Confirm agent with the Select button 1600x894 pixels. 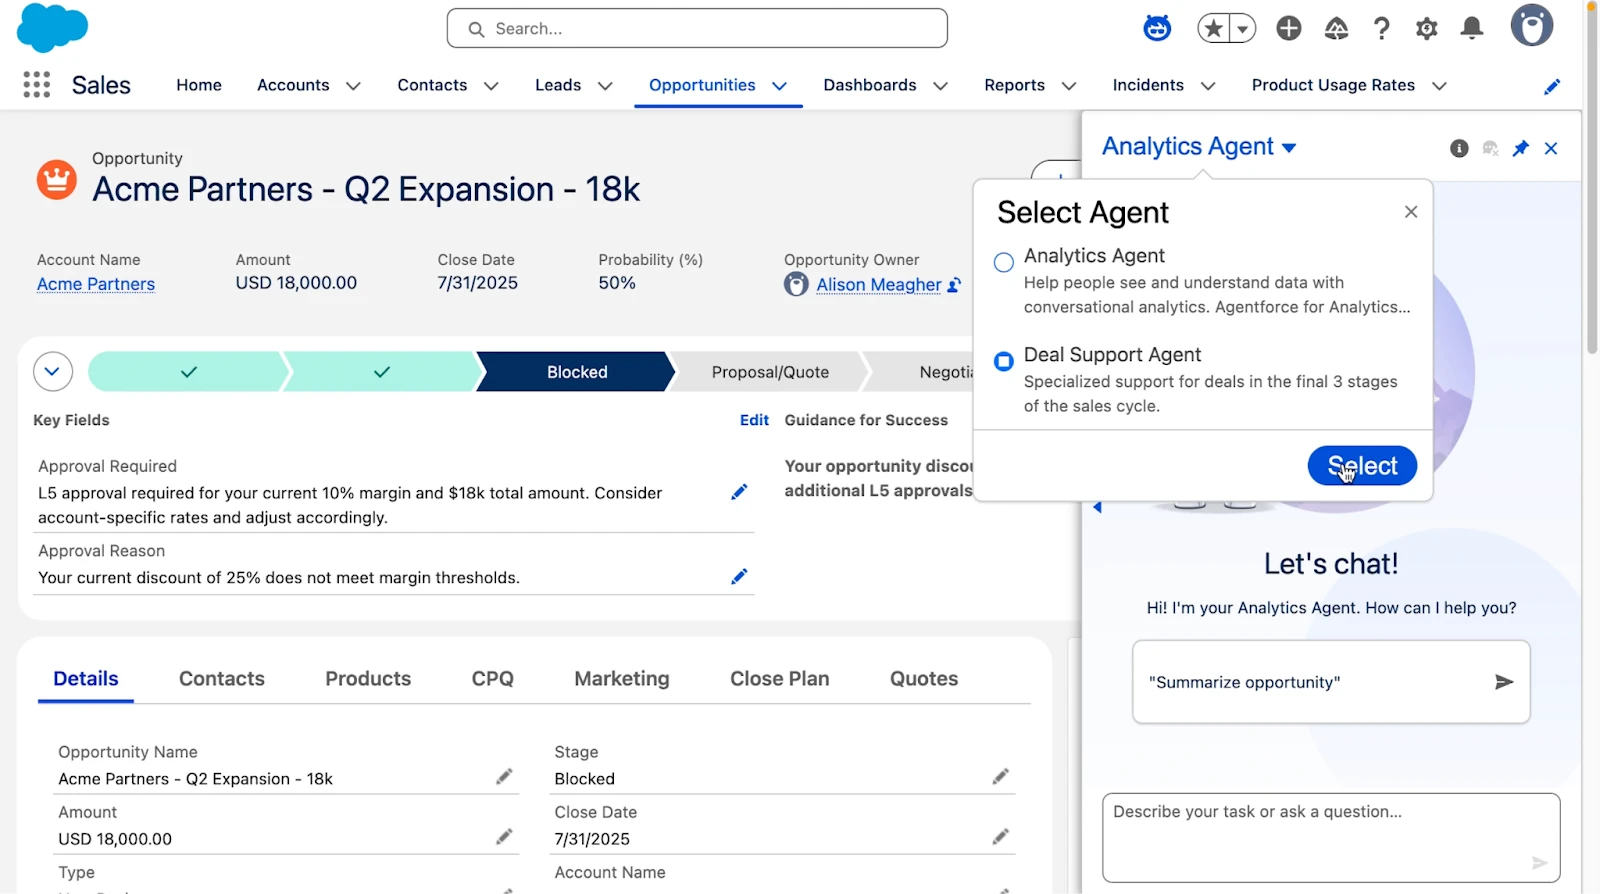coord(1362,466)
